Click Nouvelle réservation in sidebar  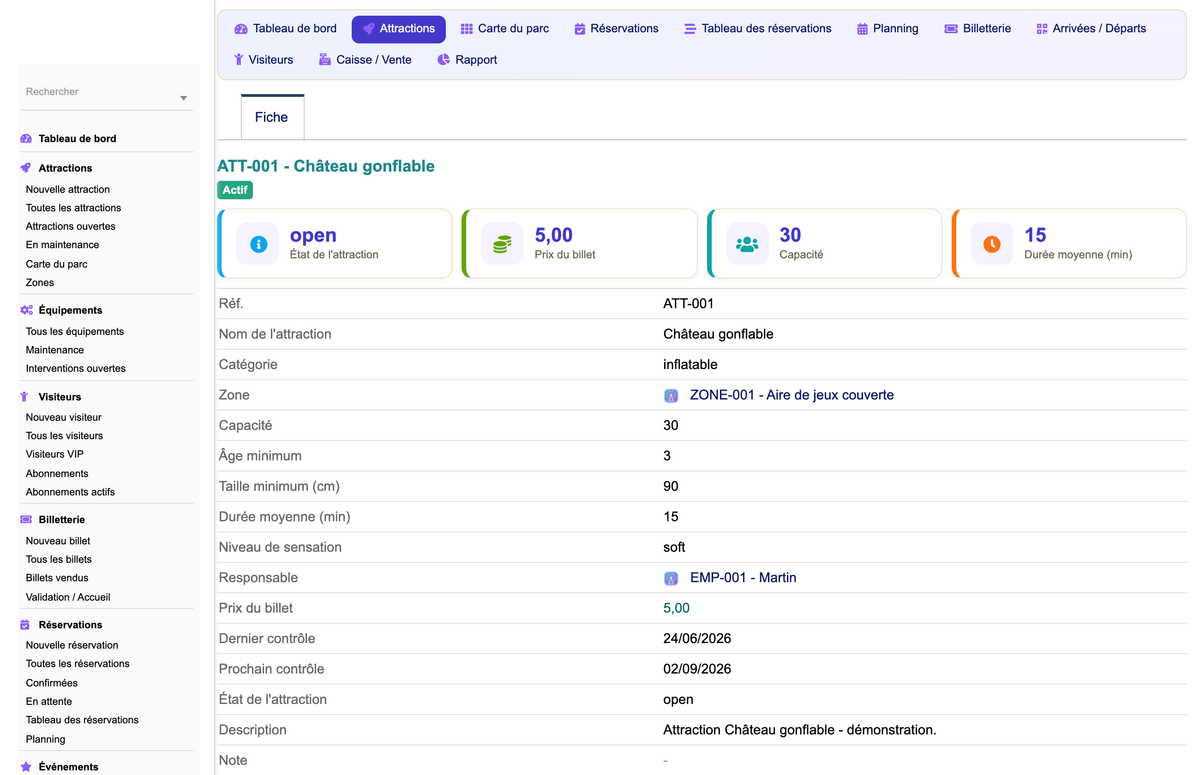pyautogui.click(x=72, y=645)
